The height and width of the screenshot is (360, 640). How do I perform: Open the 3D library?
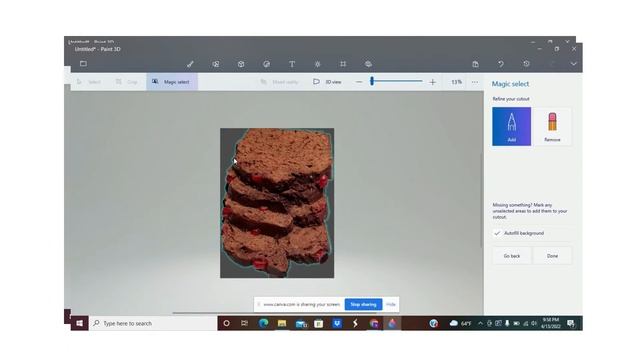pos(368,64)
